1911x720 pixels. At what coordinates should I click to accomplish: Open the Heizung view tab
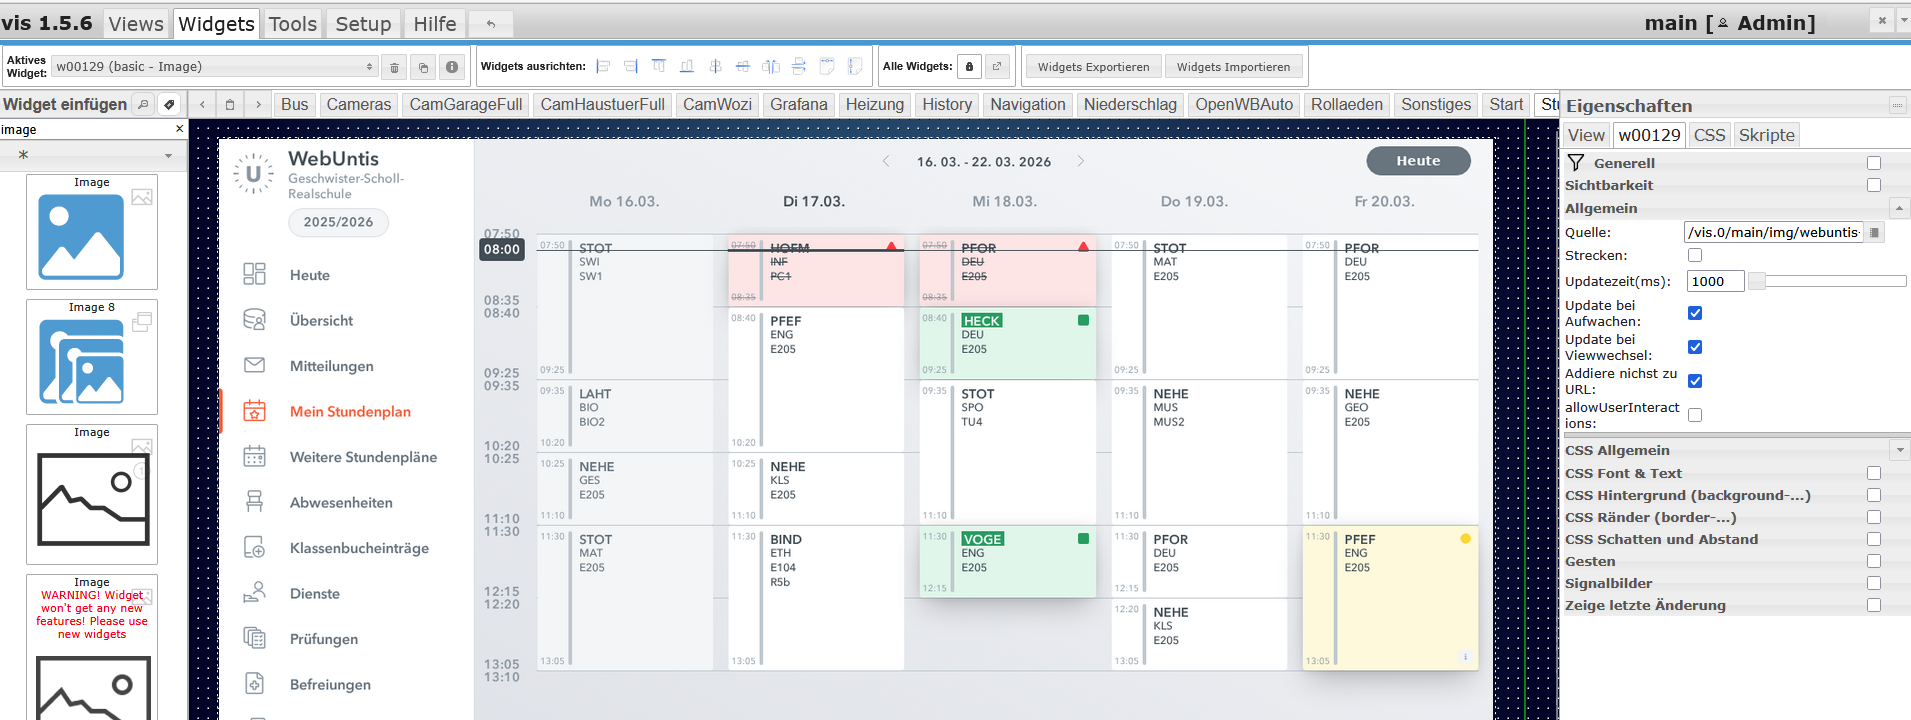click(875, 104)
